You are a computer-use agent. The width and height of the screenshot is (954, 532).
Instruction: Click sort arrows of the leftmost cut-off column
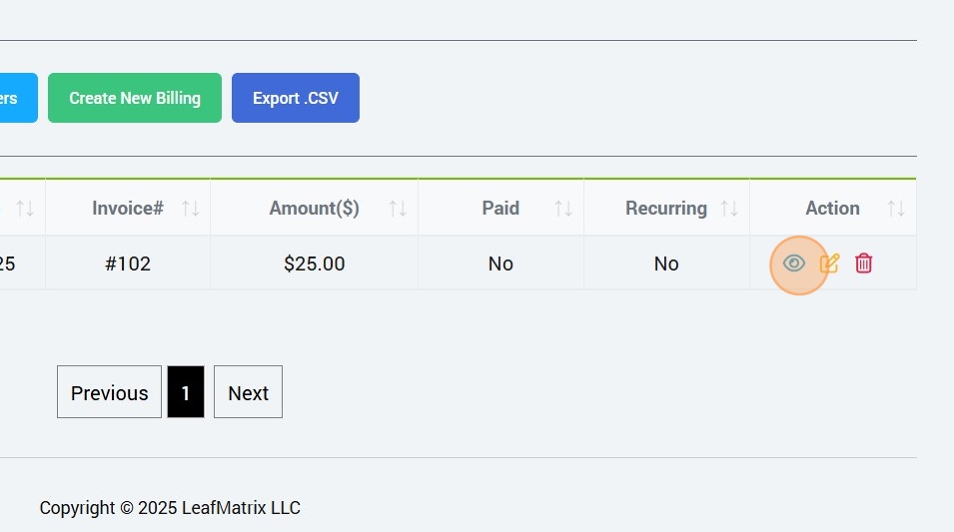(x=25, y=209)
